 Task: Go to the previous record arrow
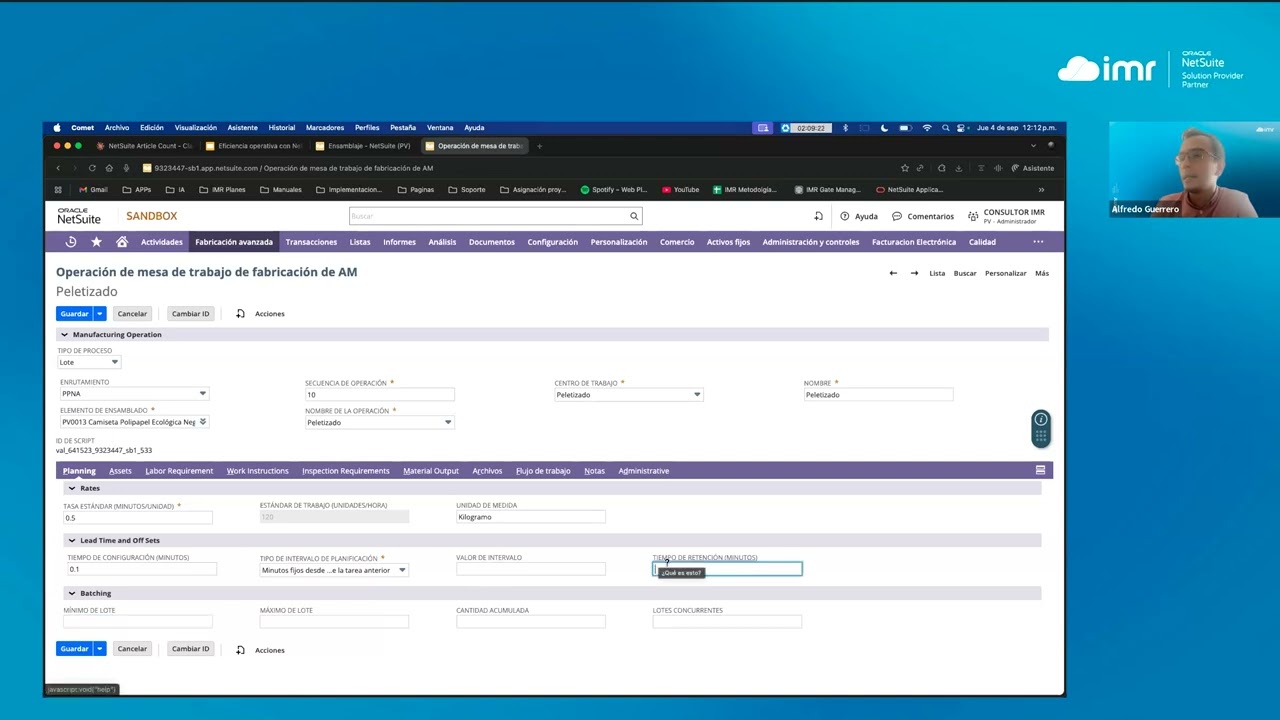pyautogui.click(x=893, y=273)
